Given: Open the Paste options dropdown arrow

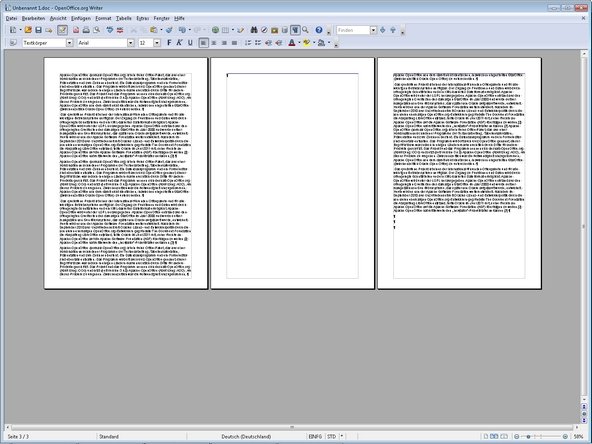Looking at the screenshot, I should [x=161, y=30].
